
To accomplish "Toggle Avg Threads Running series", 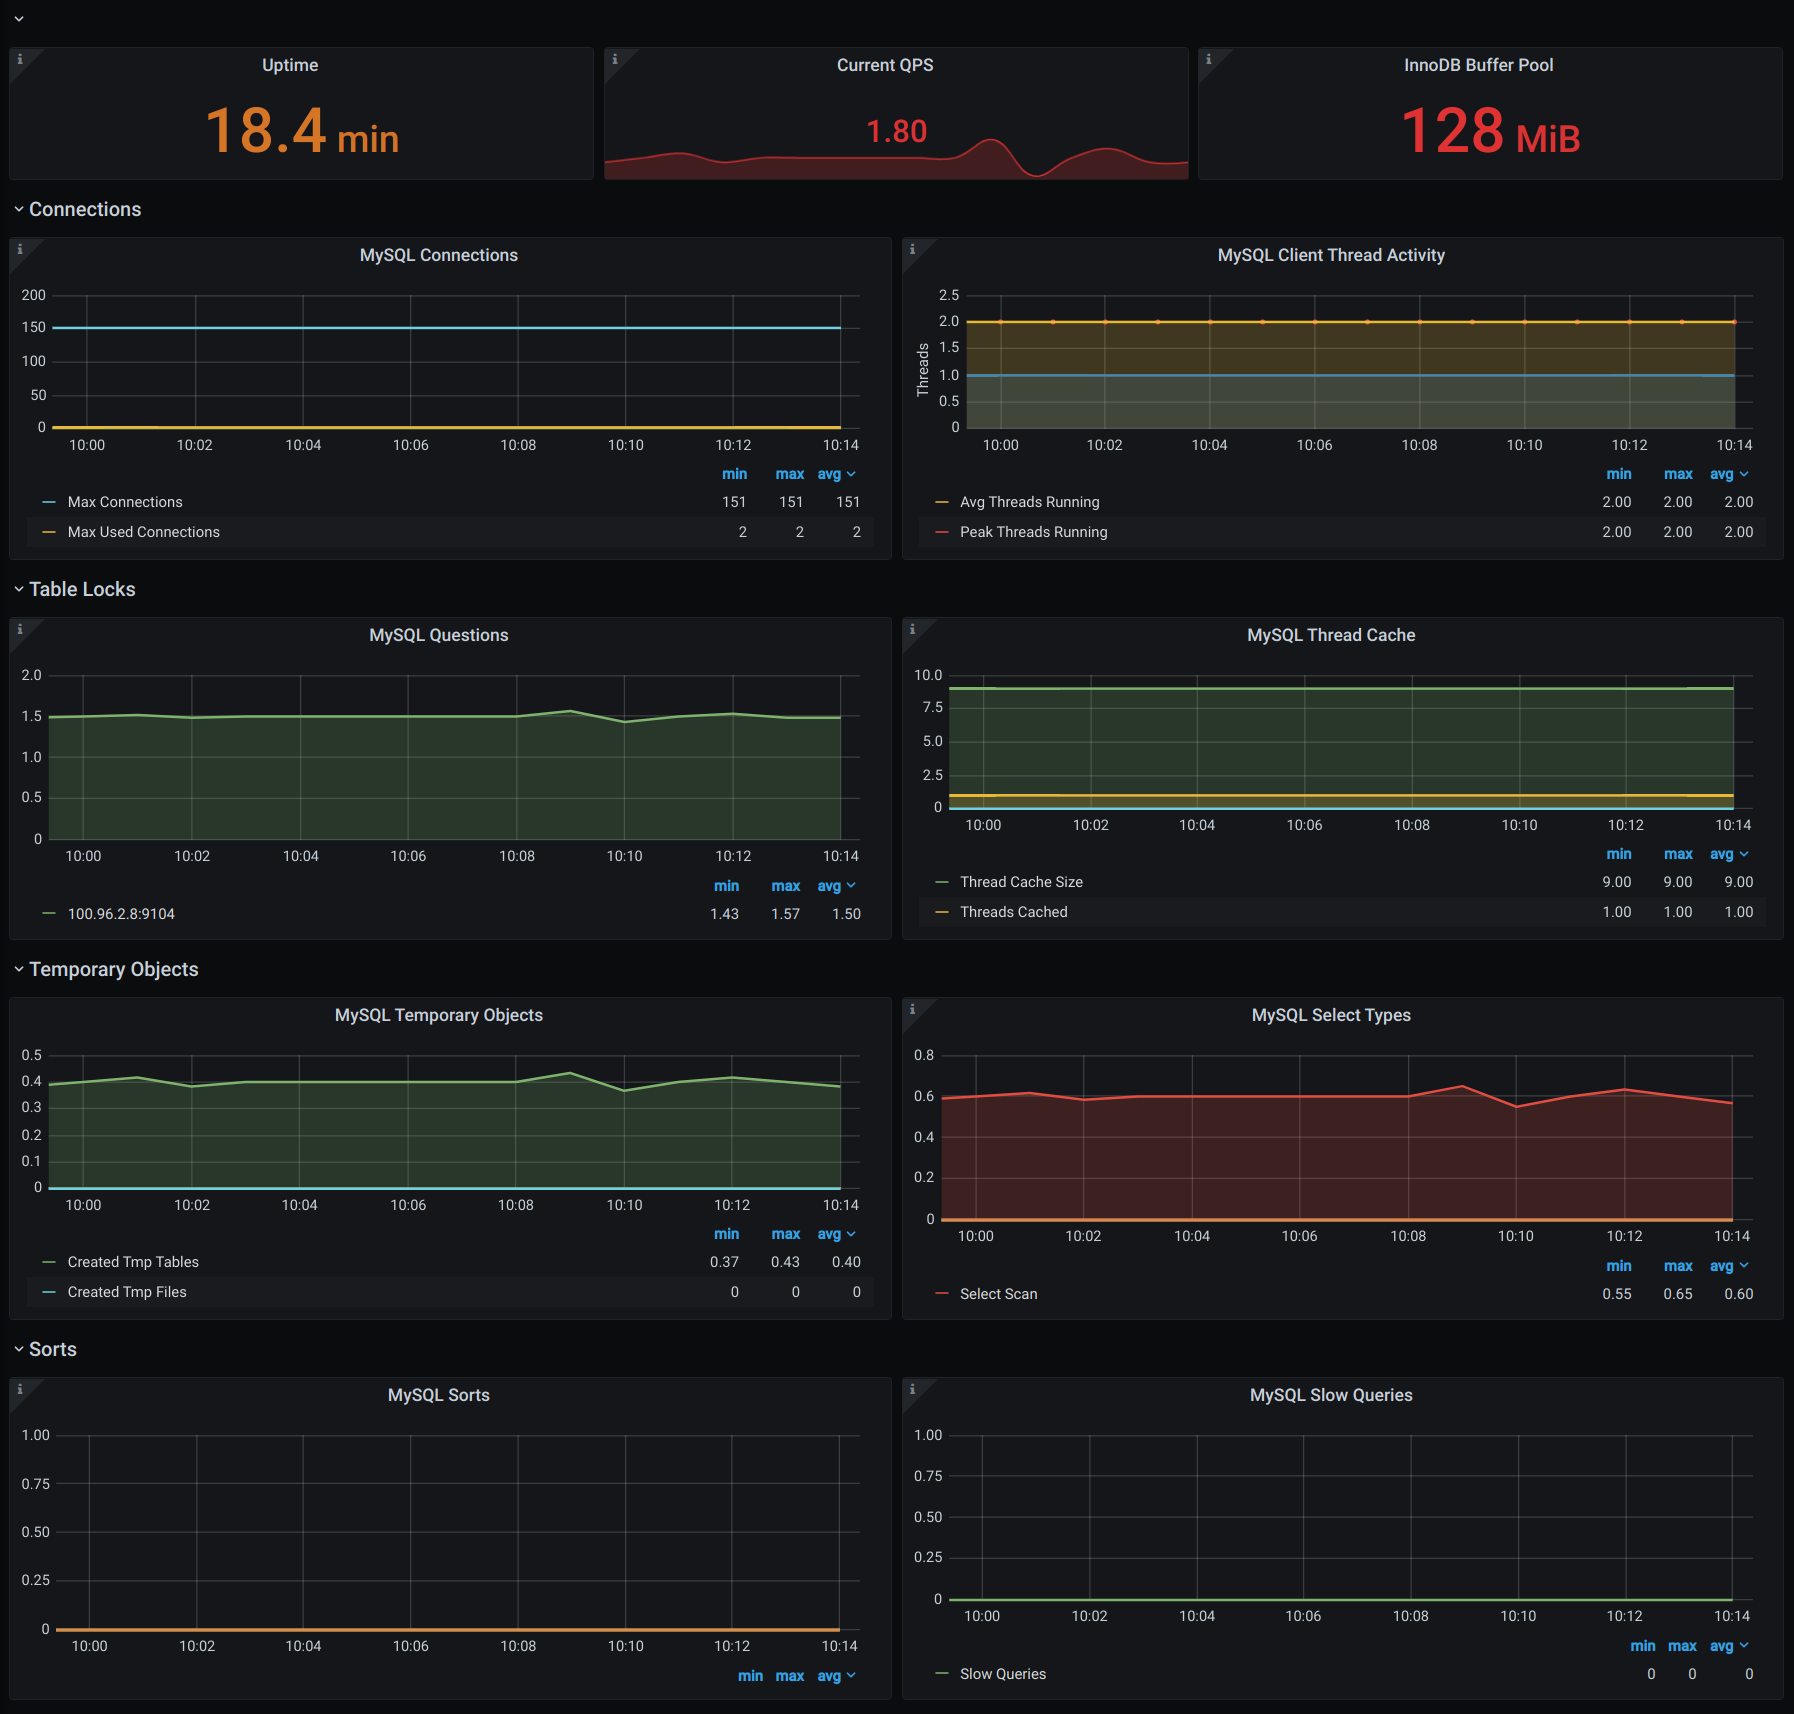I will point(1030,502).
